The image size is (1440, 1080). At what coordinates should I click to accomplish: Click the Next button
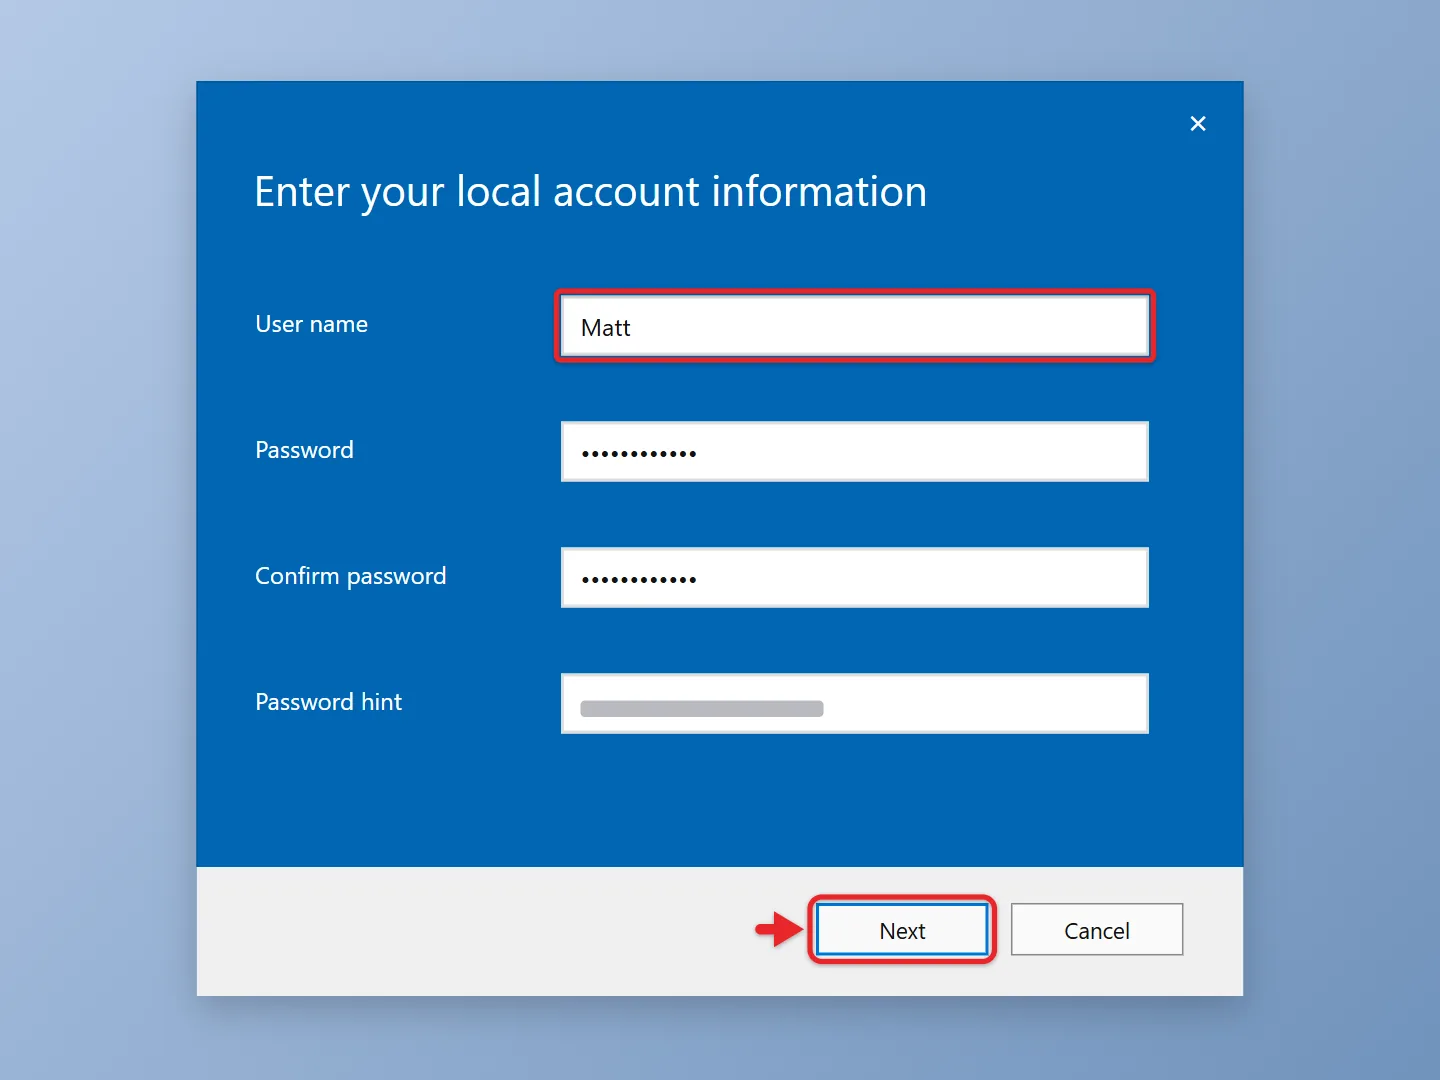pos(902,930)
